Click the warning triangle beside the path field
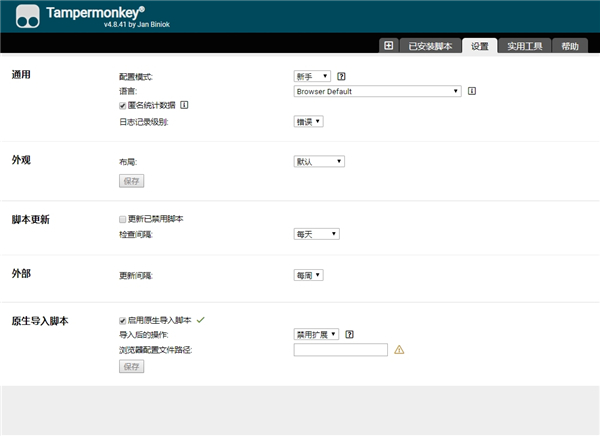The width and height of the screenshot is (600, 436). pyautogui.click(x=399, y=350)
